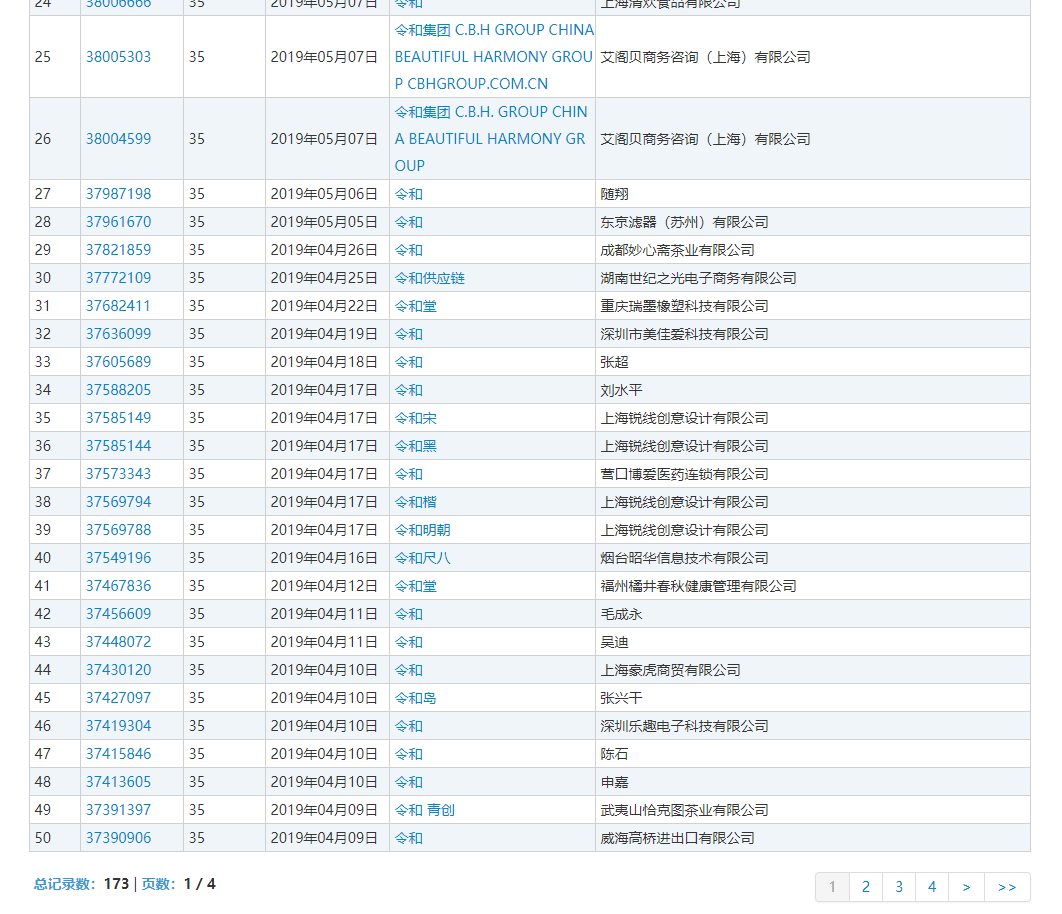View the 令和岛 trademark details
The image size is (1062, 914).
point(415,698)
